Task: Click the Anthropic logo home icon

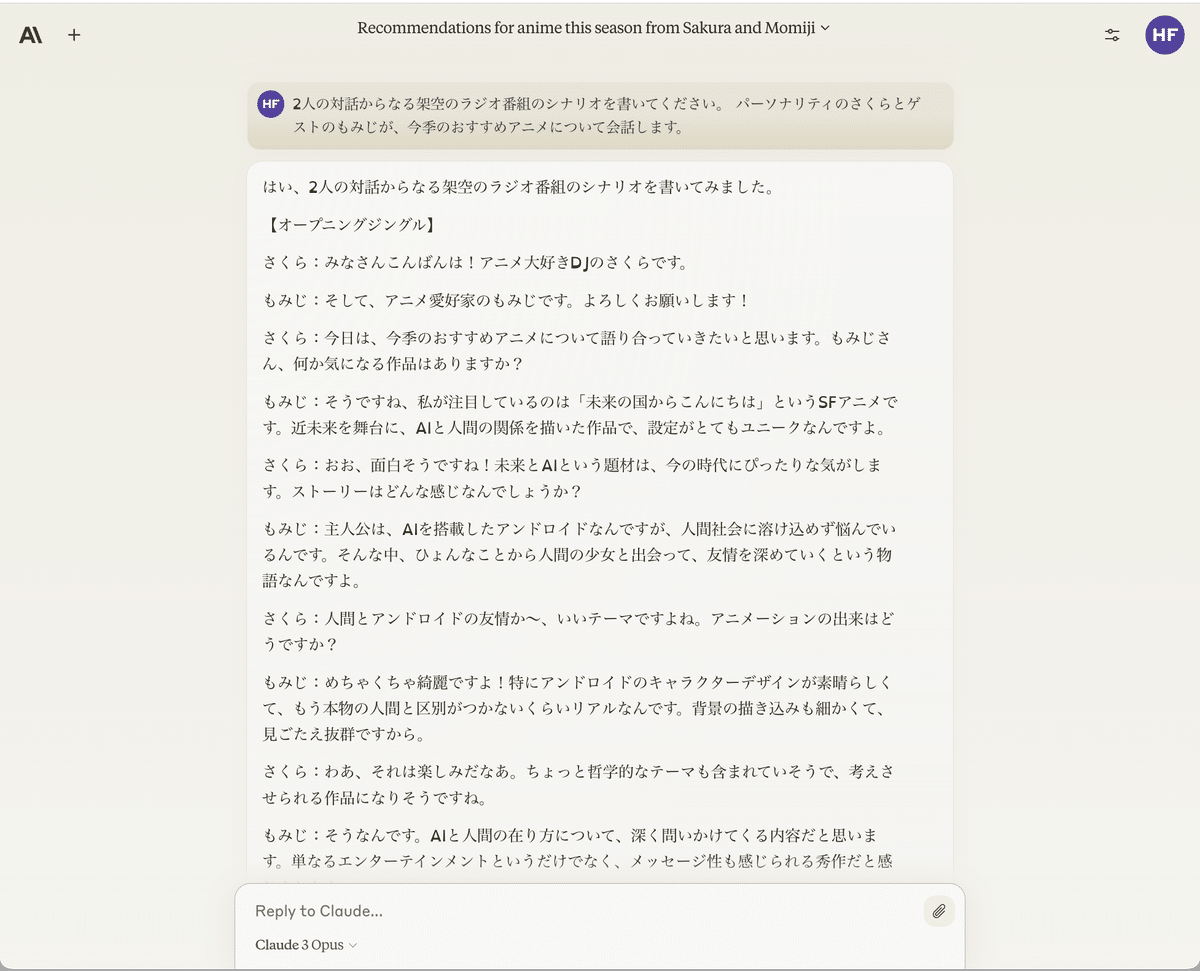Action: click(x=30, y=35)
